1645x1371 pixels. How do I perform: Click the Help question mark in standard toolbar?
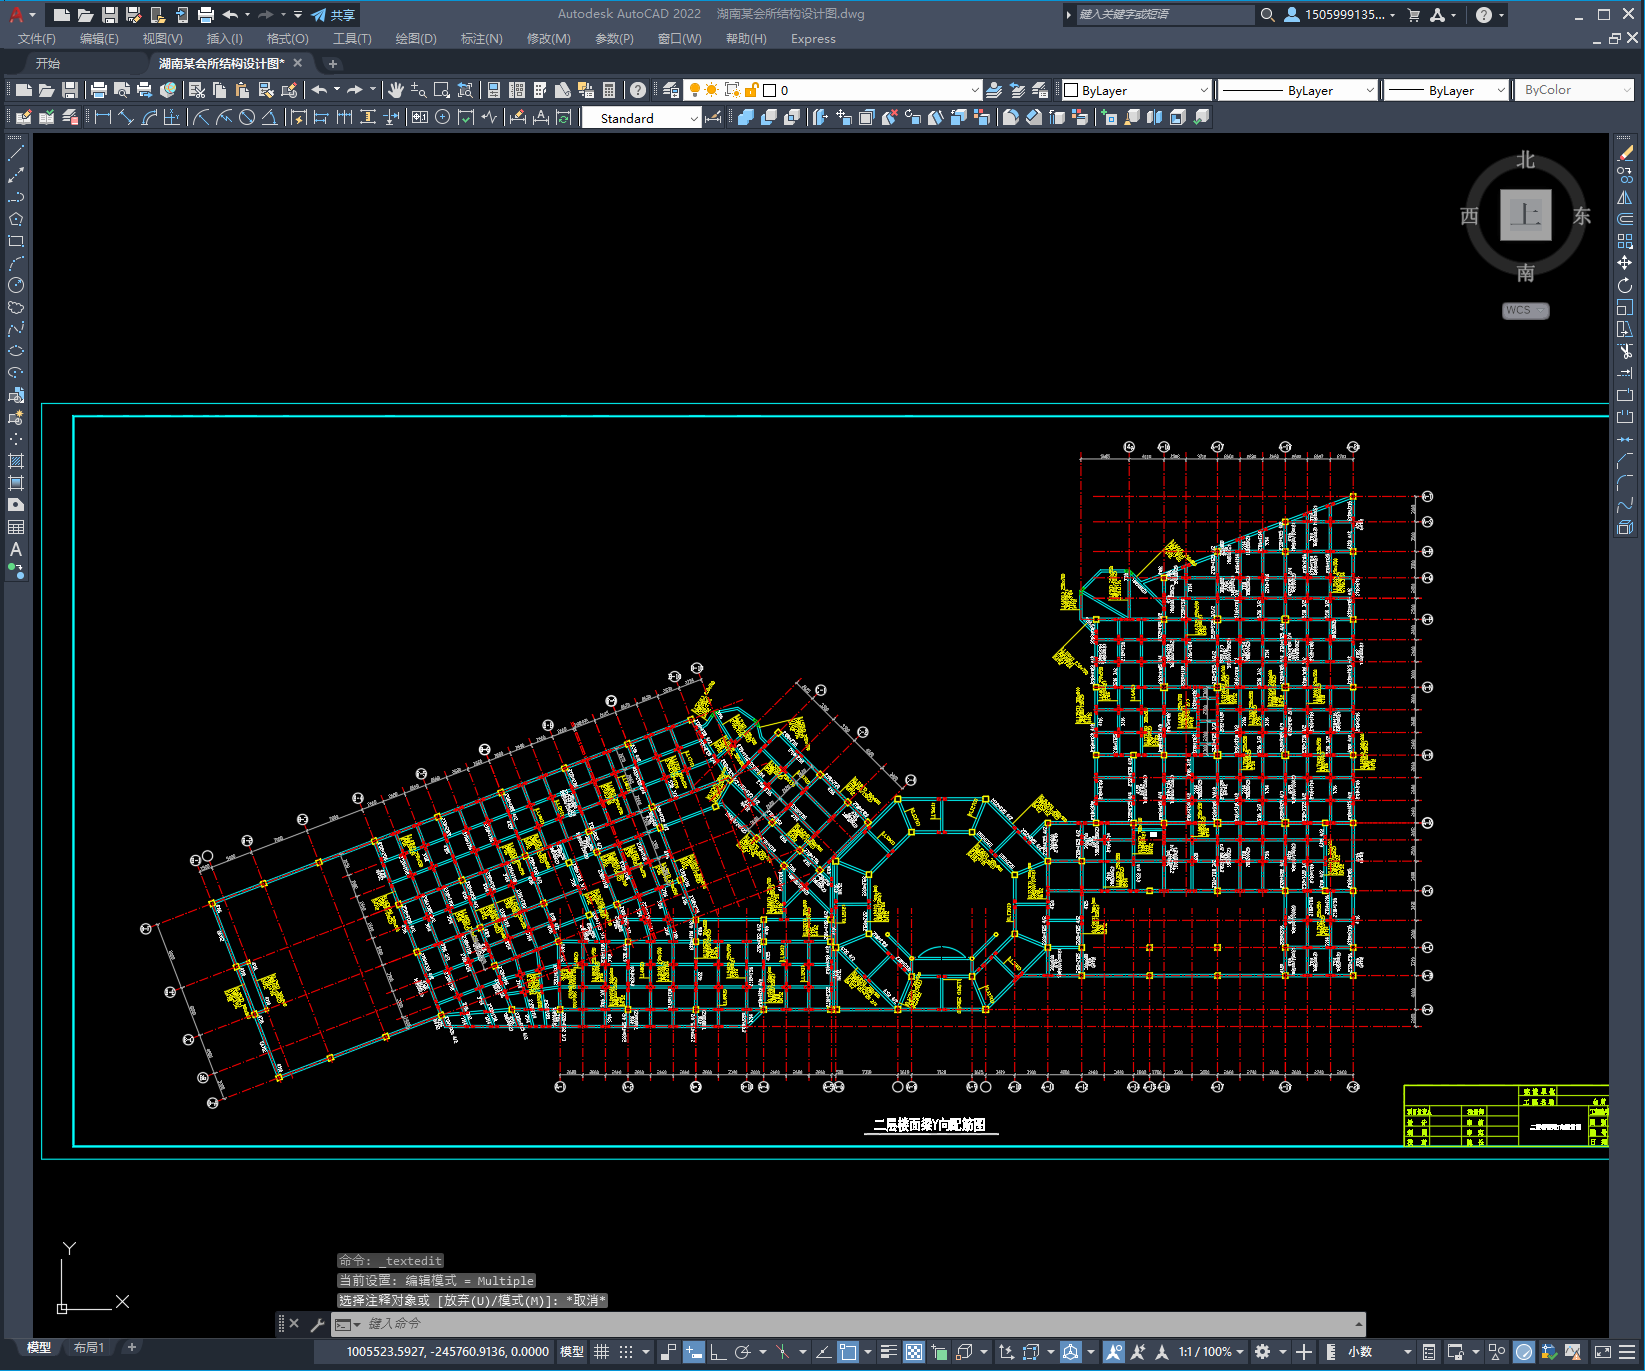pos(638,90)
